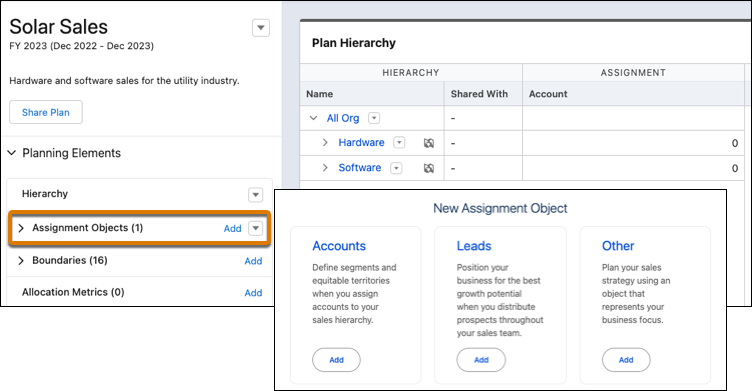Click Add on the Accounts card
This screenshot has width=752, height=391.
pyautogui.click(x=336, y=360)
